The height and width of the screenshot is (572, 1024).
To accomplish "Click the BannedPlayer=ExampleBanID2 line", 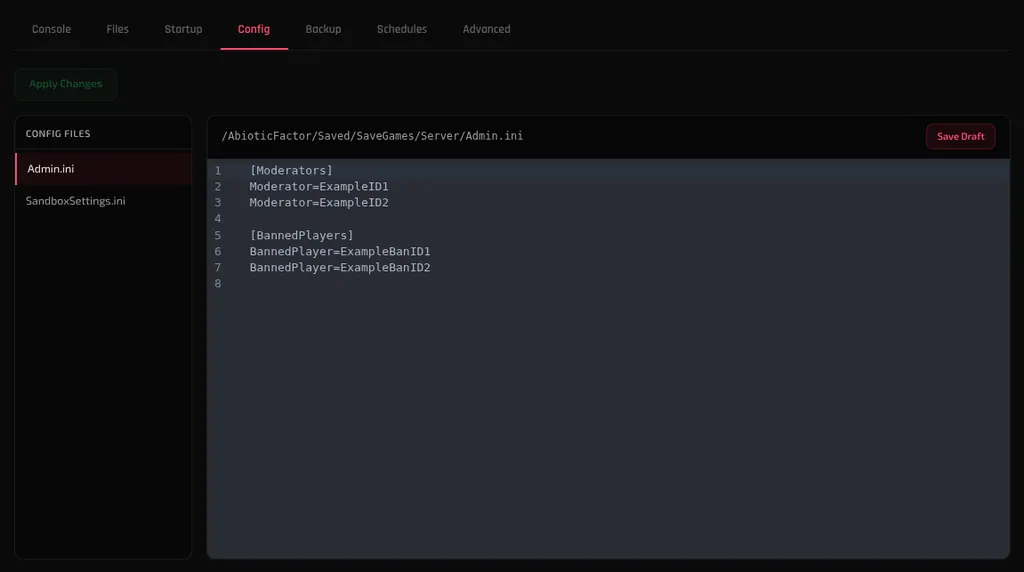I will (340, 268).
